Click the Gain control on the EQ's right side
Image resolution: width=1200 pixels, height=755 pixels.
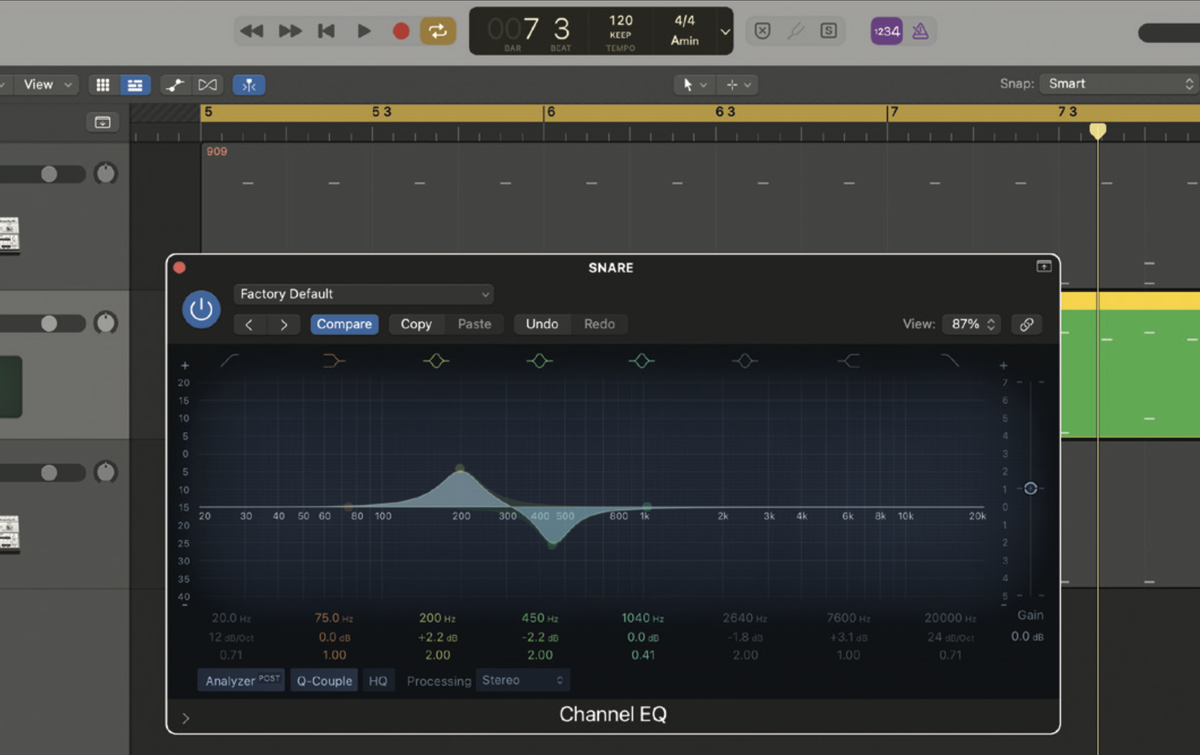pyautogui.click(x=1030, y=488)
